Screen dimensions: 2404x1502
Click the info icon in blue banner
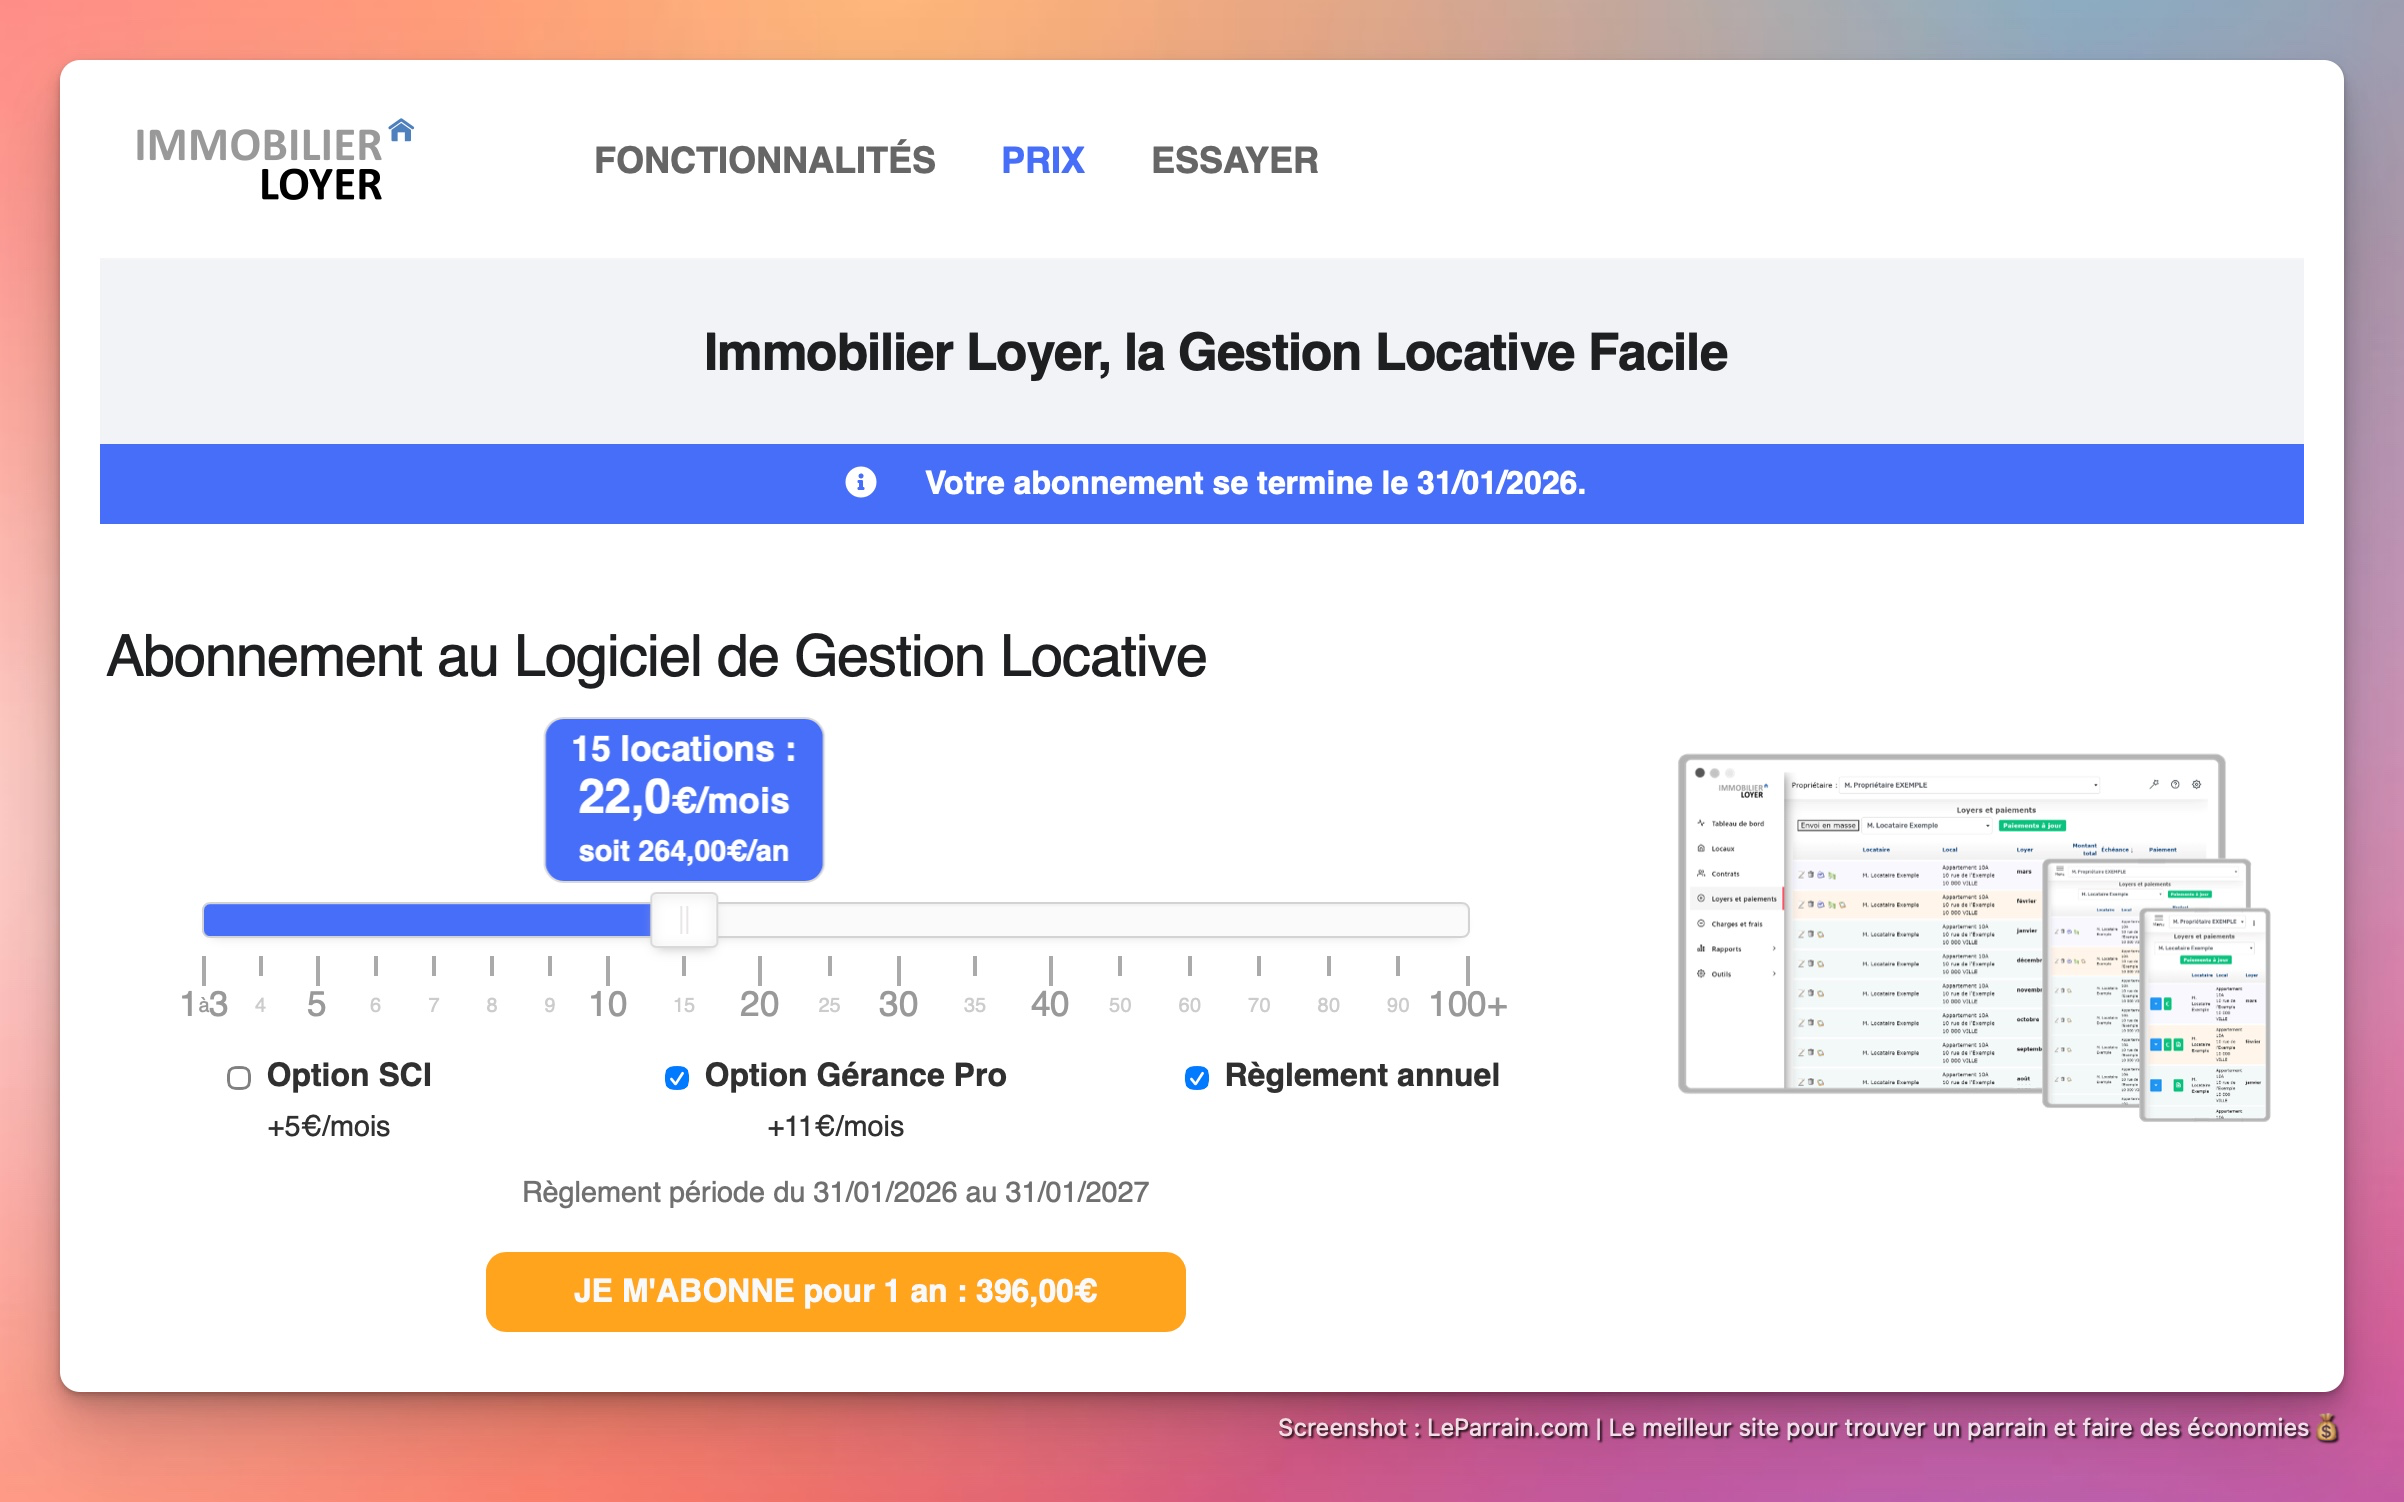pyautogui.click(x=860, y=482)
